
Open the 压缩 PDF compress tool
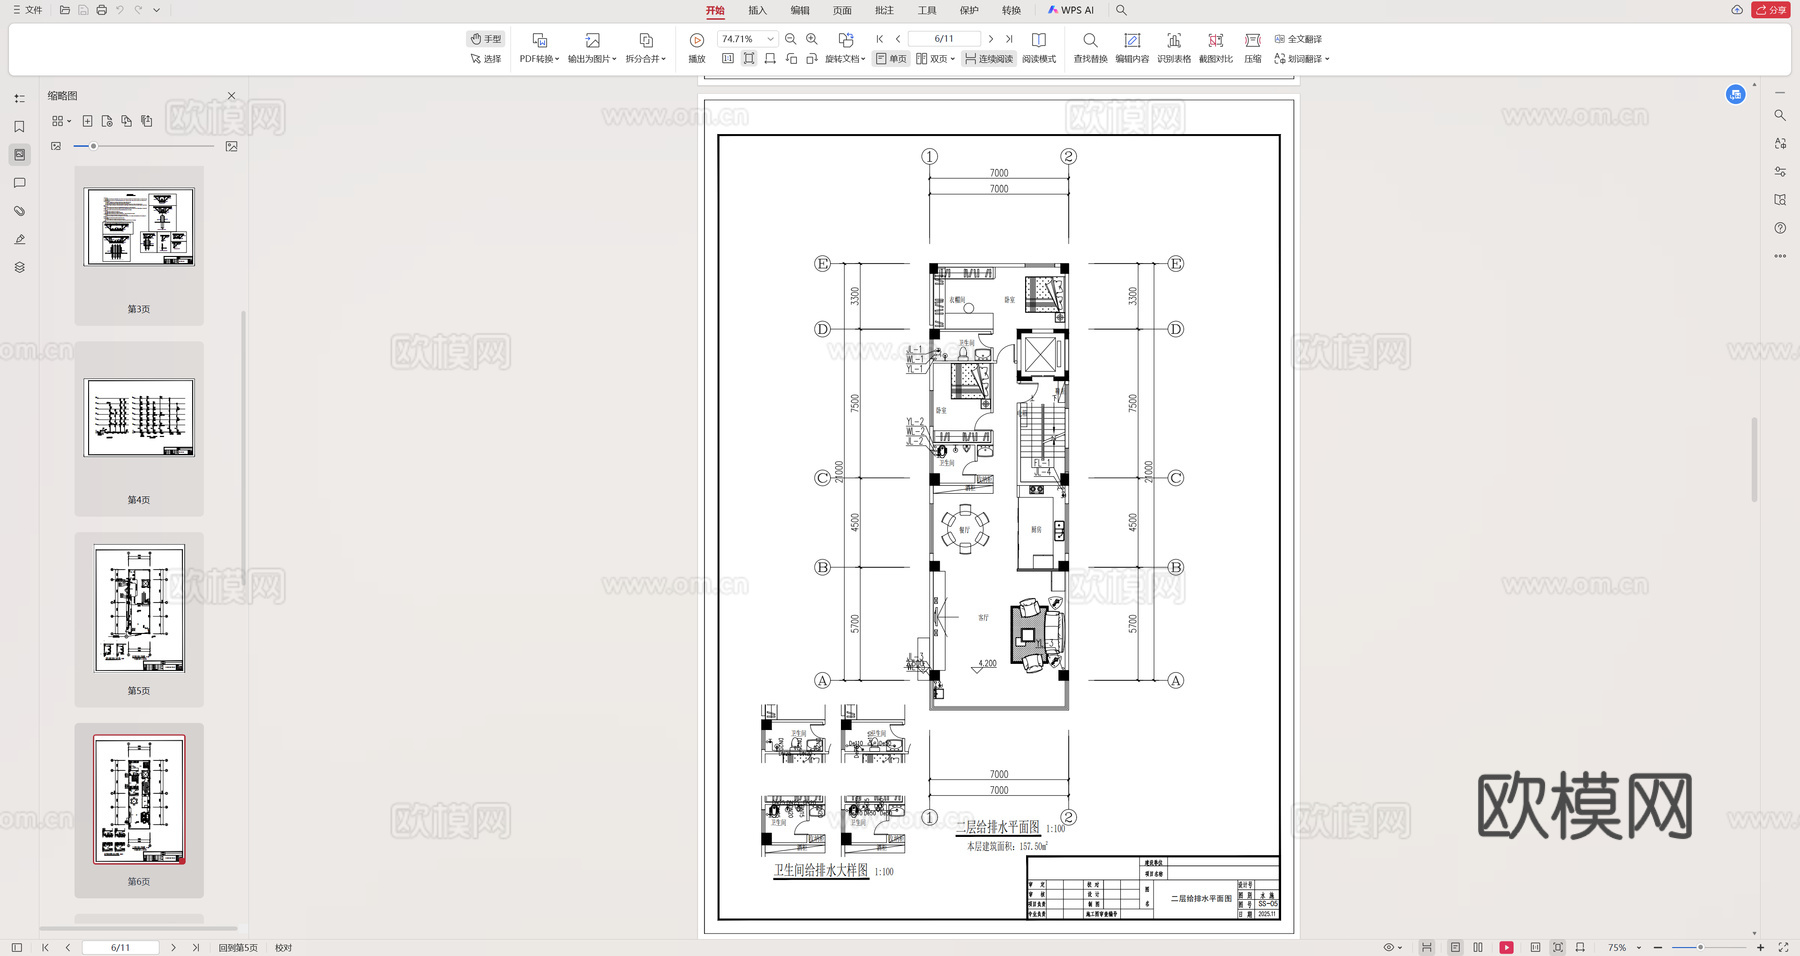1251,46
